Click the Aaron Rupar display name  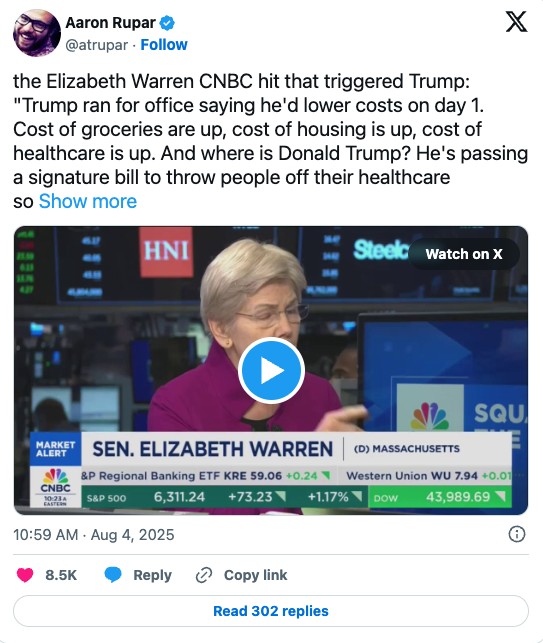pos(111,23)
